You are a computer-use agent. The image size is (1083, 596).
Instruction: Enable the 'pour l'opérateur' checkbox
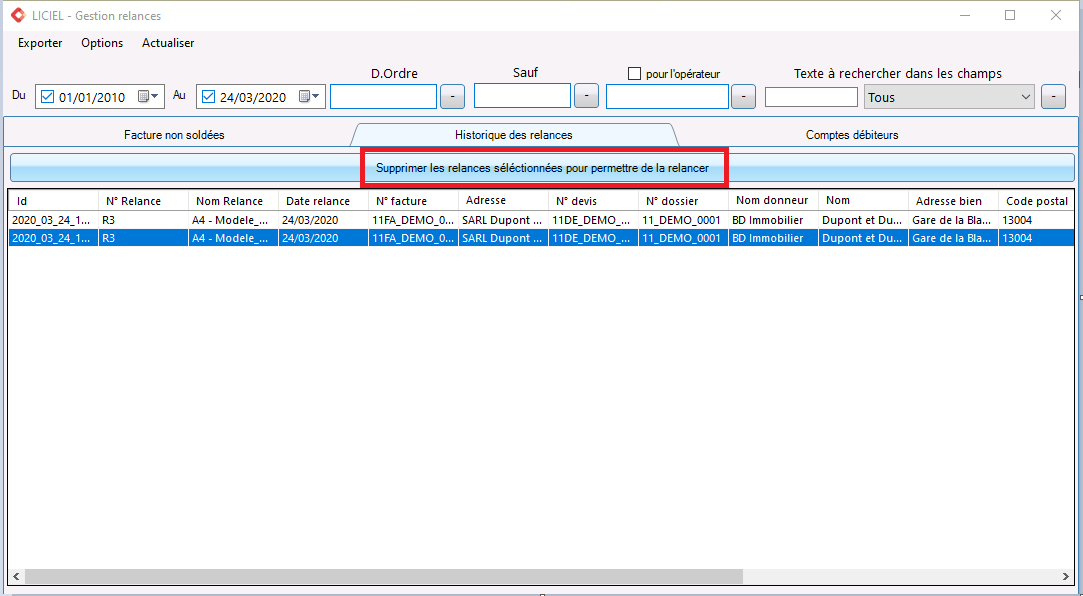(x=634, y=73)
